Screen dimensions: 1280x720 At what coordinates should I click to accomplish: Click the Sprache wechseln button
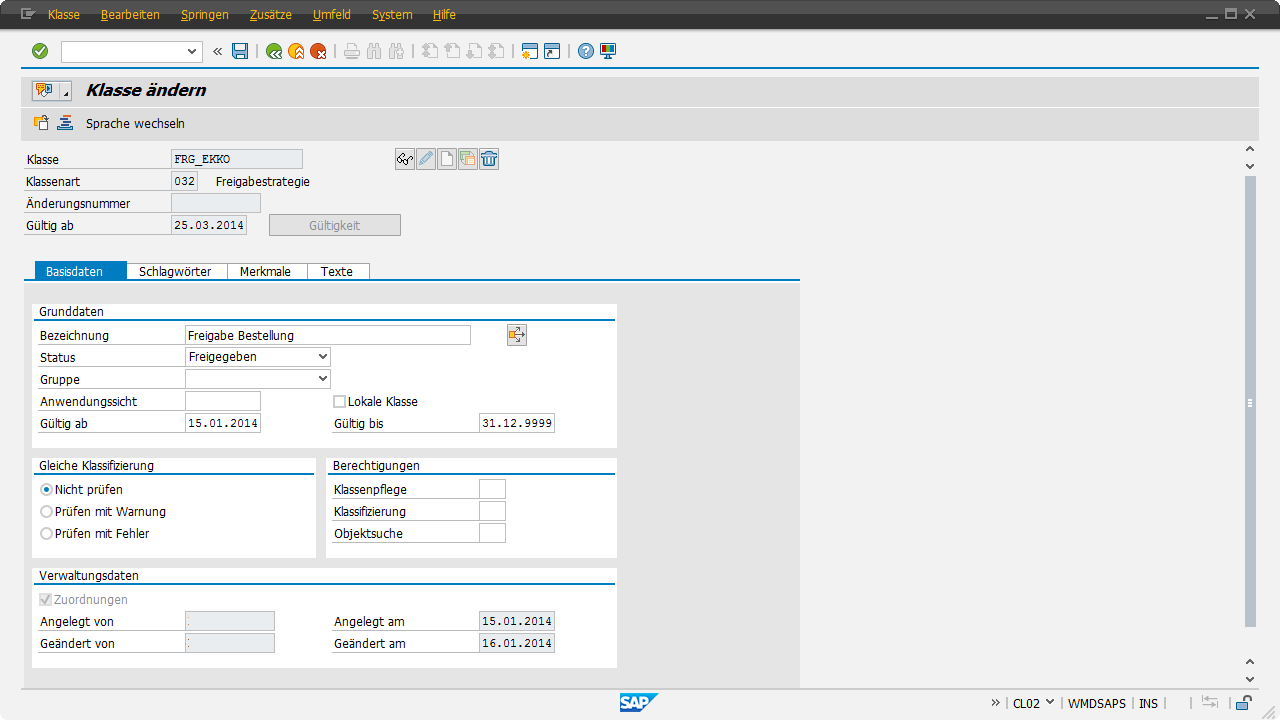coord(135,124)
